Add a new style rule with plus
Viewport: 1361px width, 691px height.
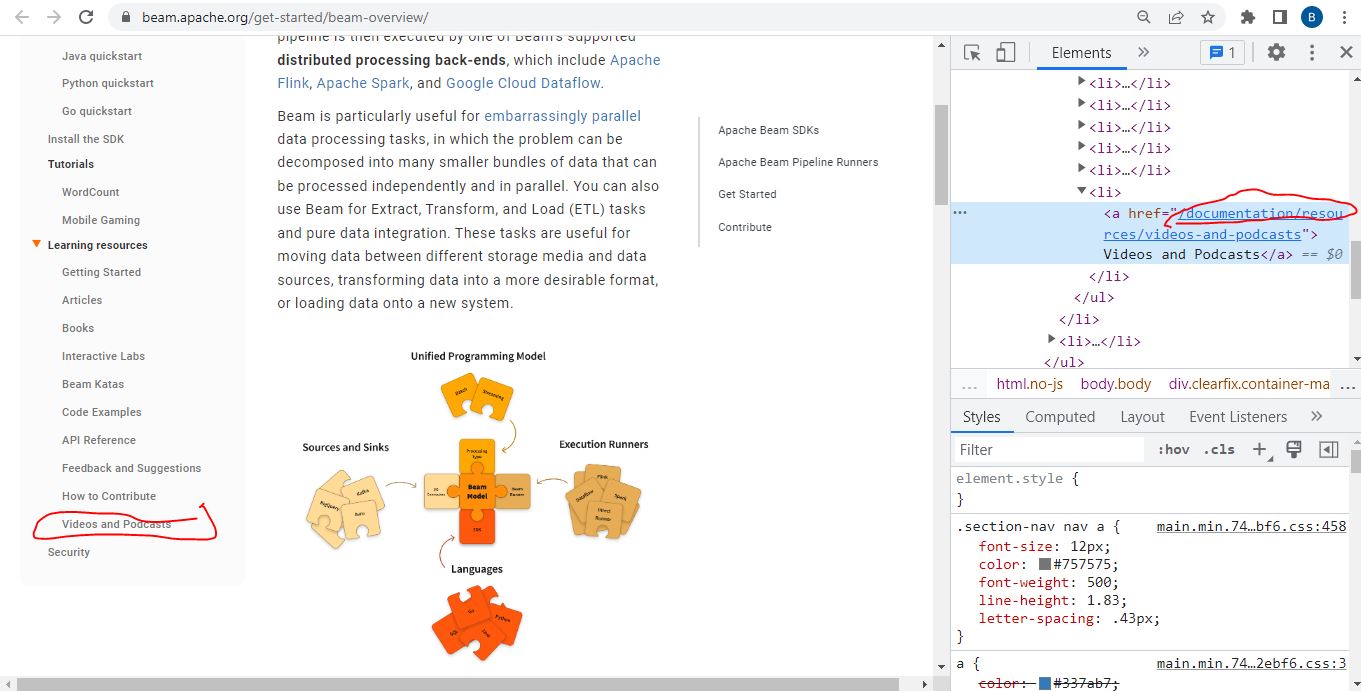click(1260, 450)
